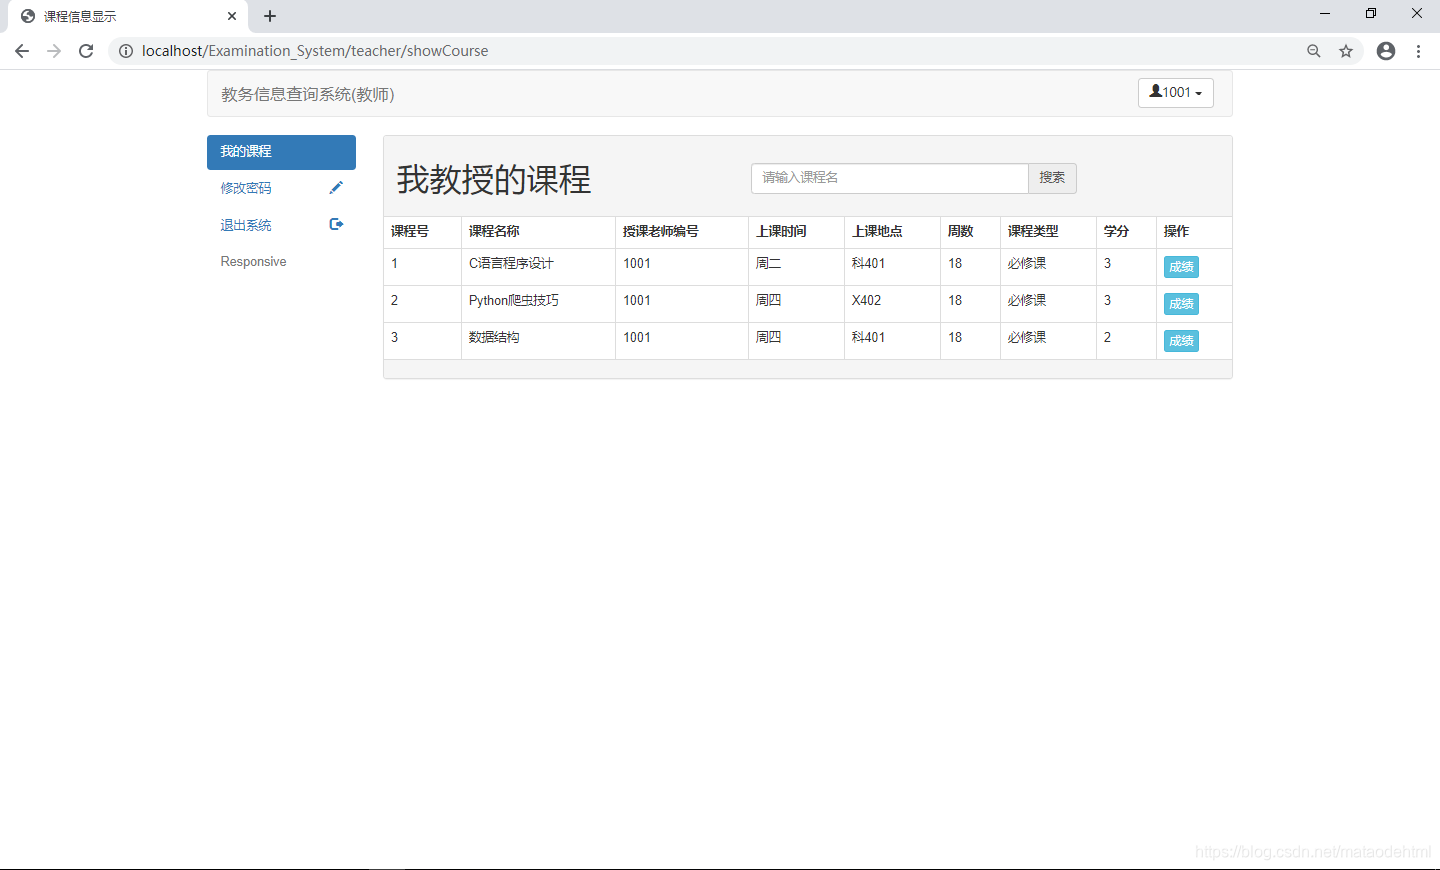Image resolution: width=1440 pixels, height=870 pixels.
Task: Expand the 1001 user dropdown
Action: pyautogui.click(x=1176, y=93)
